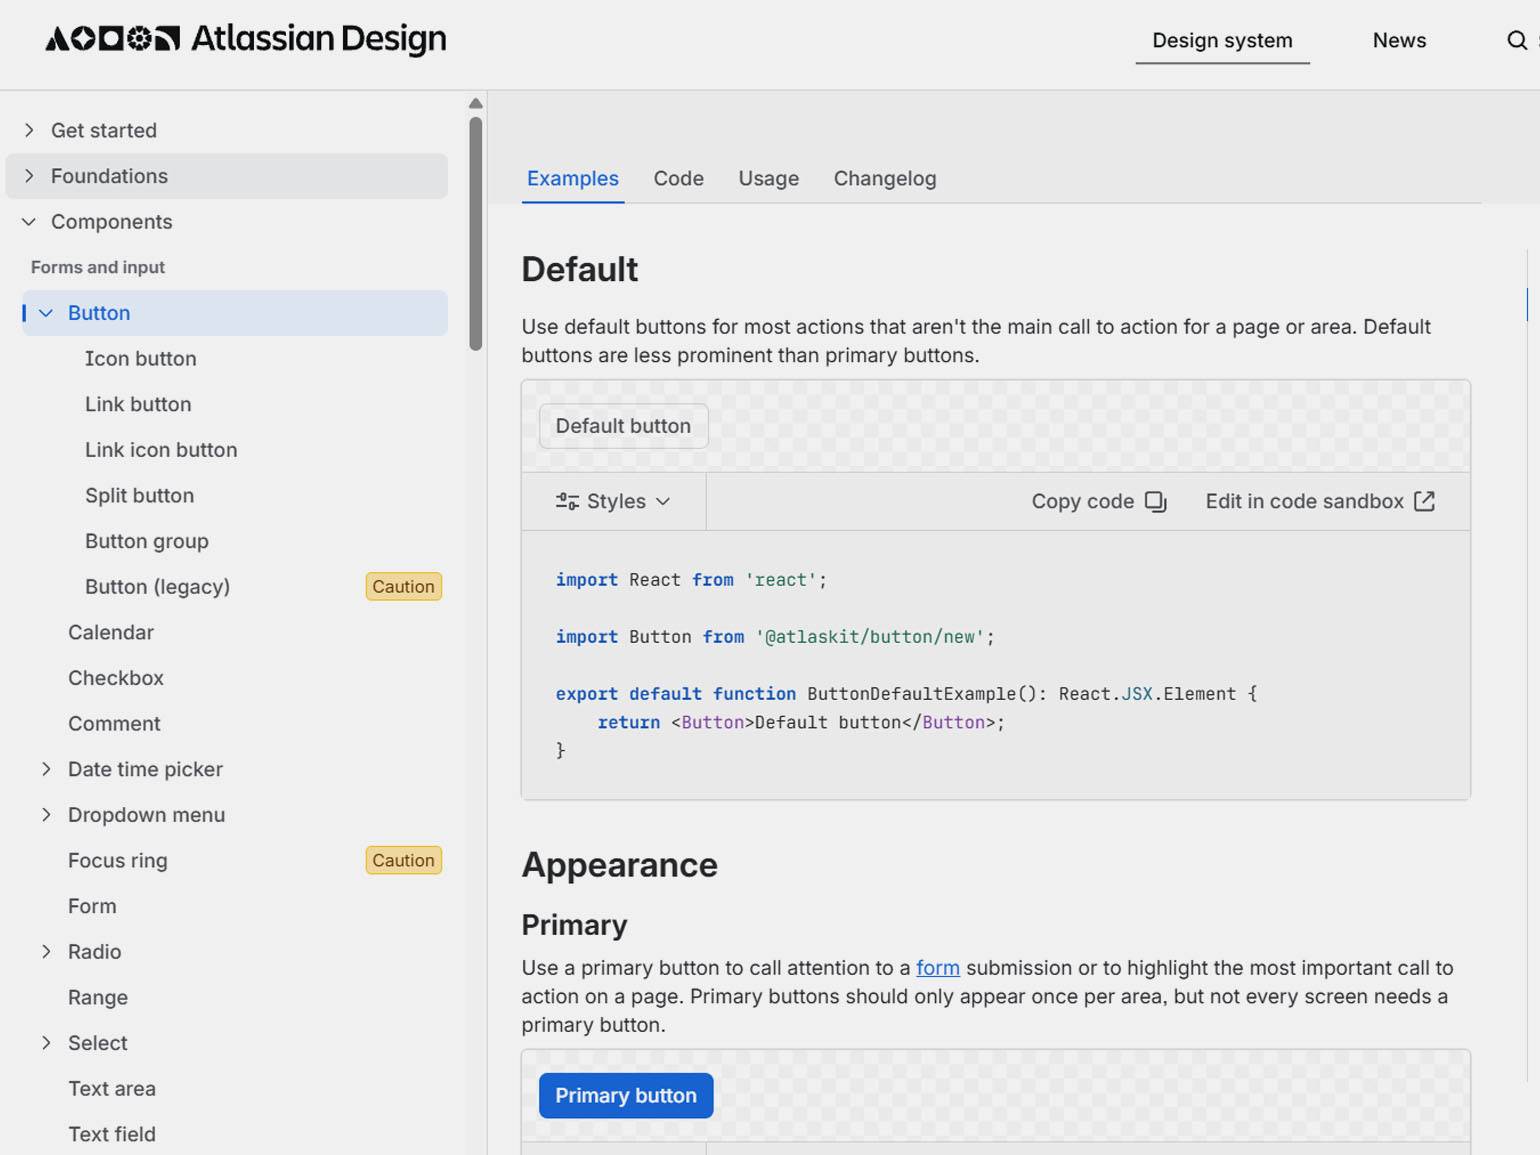
Task: Click the Primary subheading
Action: click(x=574, y=925)
